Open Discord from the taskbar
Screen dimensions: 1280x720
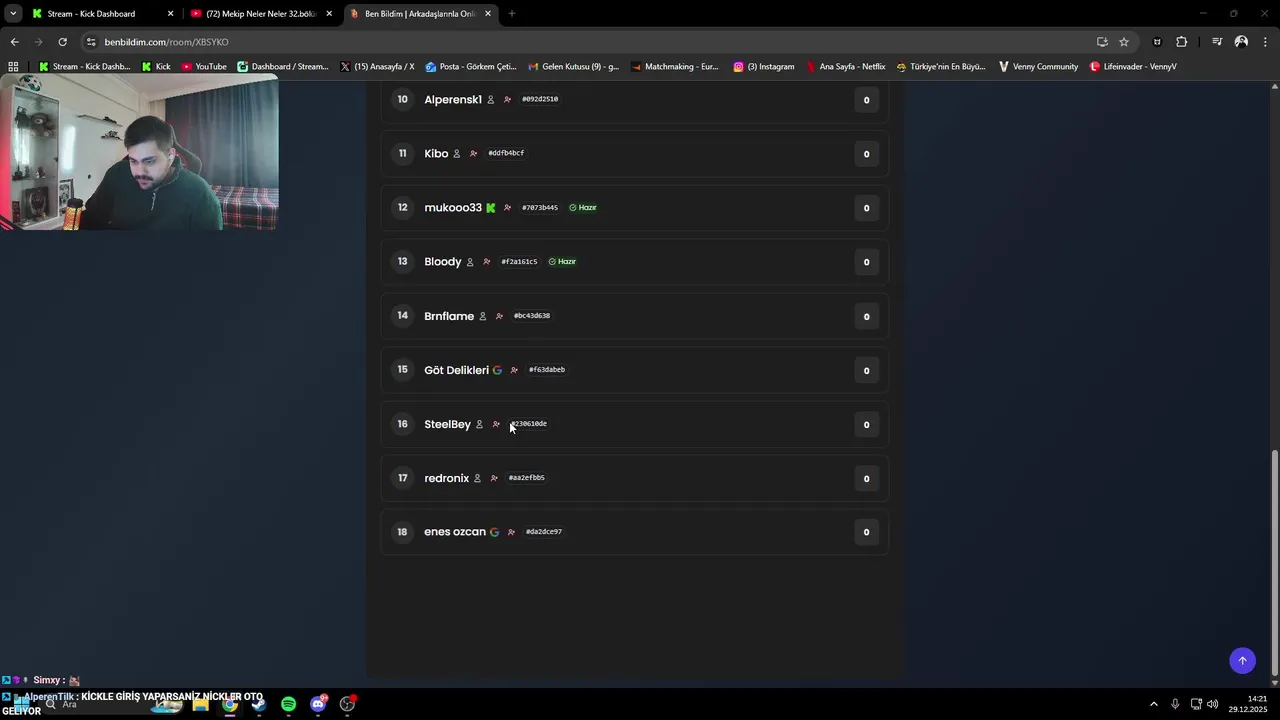click(318, 704)
